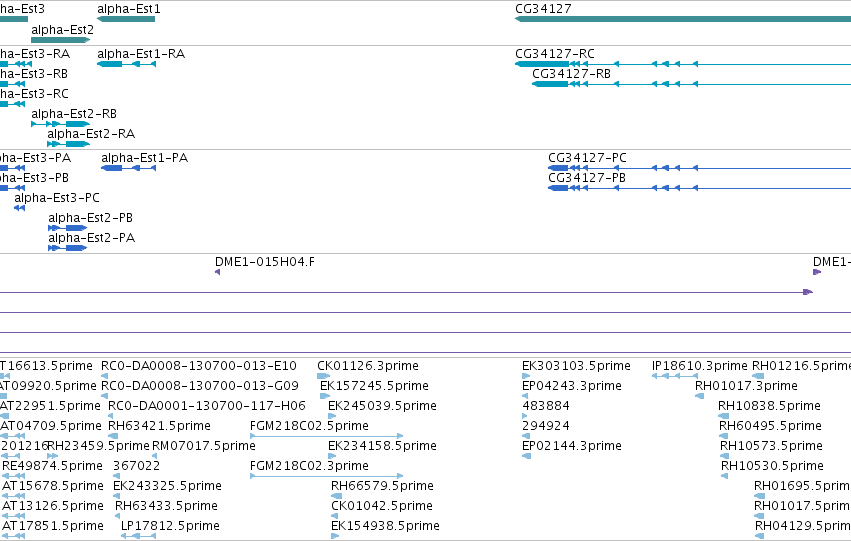Select the FGM218C02.5prime EST span
This screenshot has height=541, width=851.
point(327,436)
